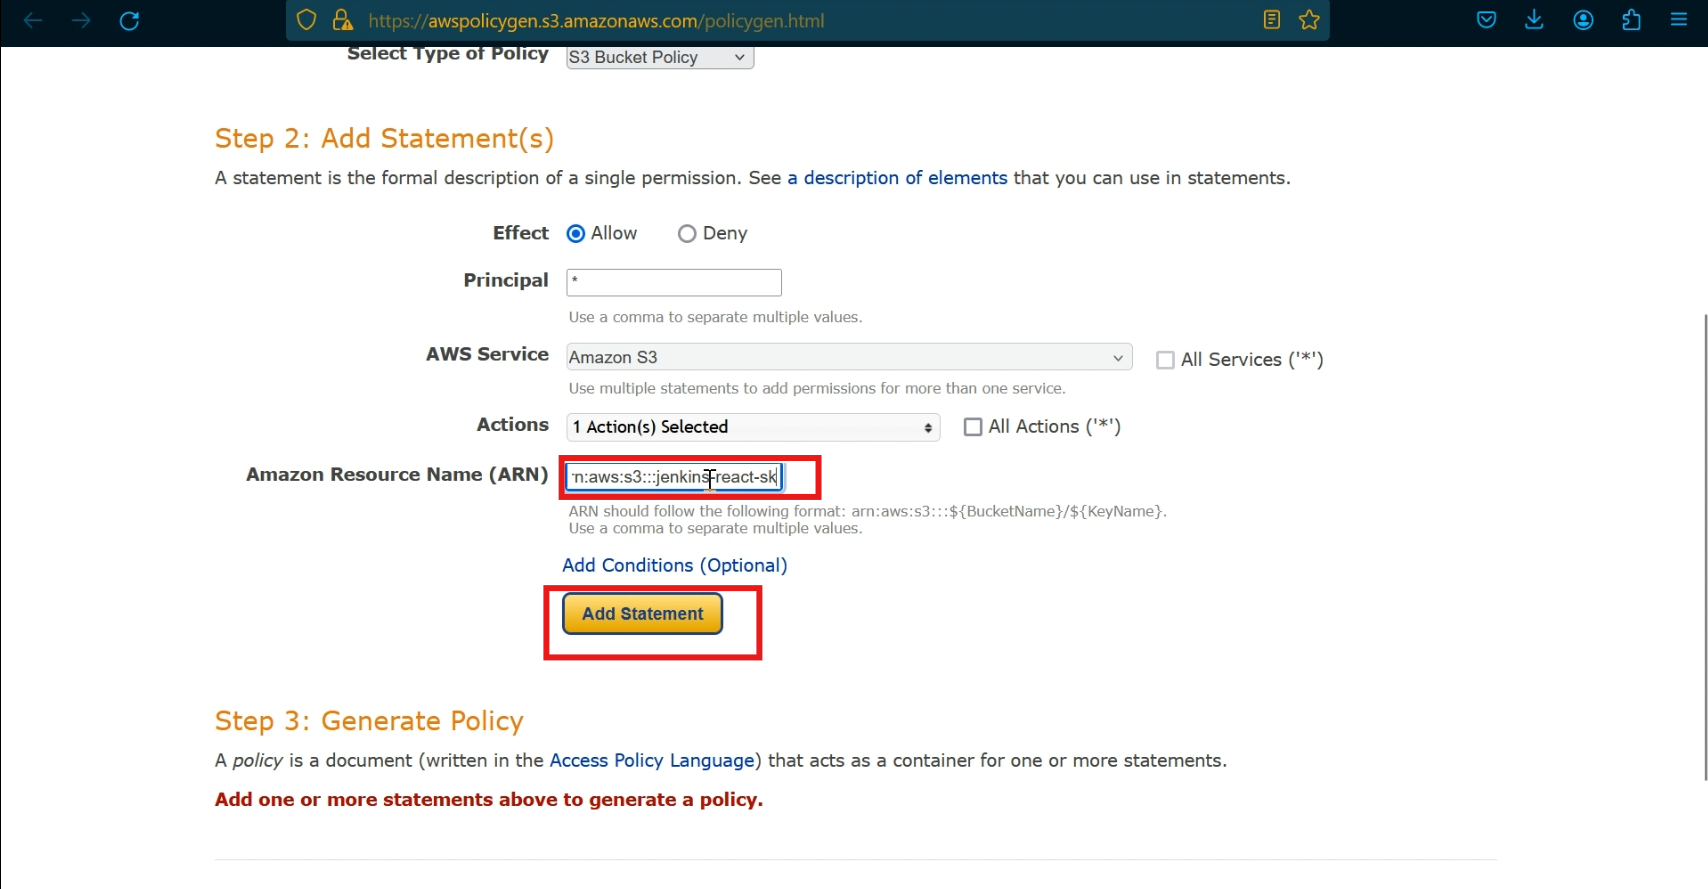Open the hamburger application menu

coord(1679,20)
